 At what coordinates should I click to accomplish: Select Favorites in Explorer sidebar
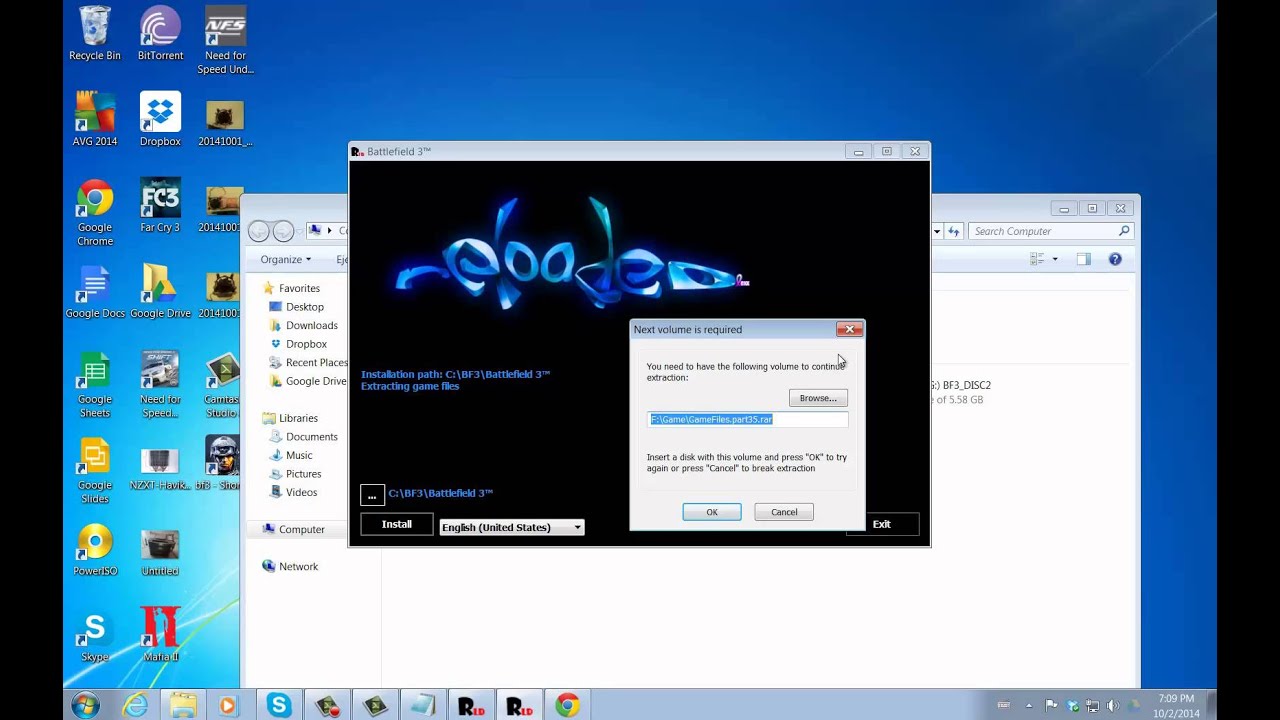click(x=299, y=288)
